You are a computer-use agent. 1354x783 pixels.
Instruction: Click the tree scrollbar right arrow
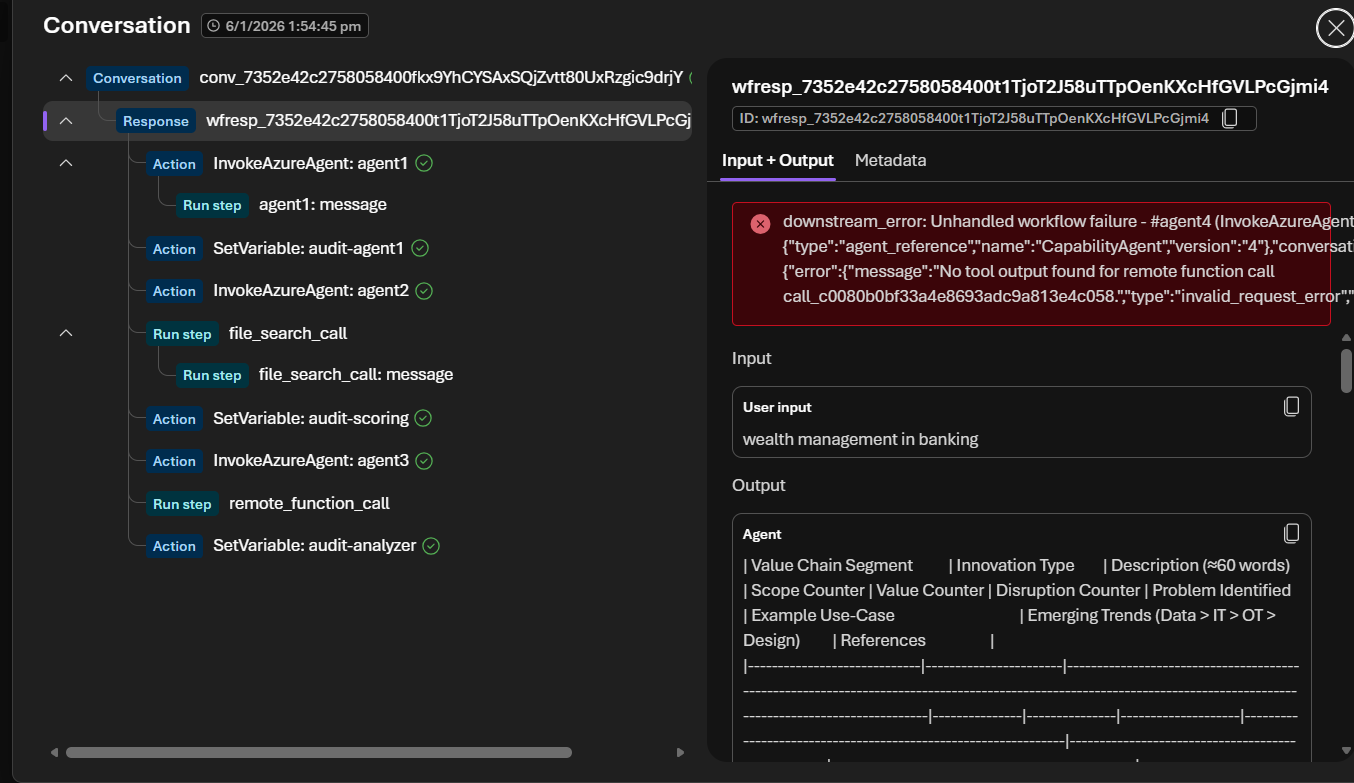click(680, 752)
